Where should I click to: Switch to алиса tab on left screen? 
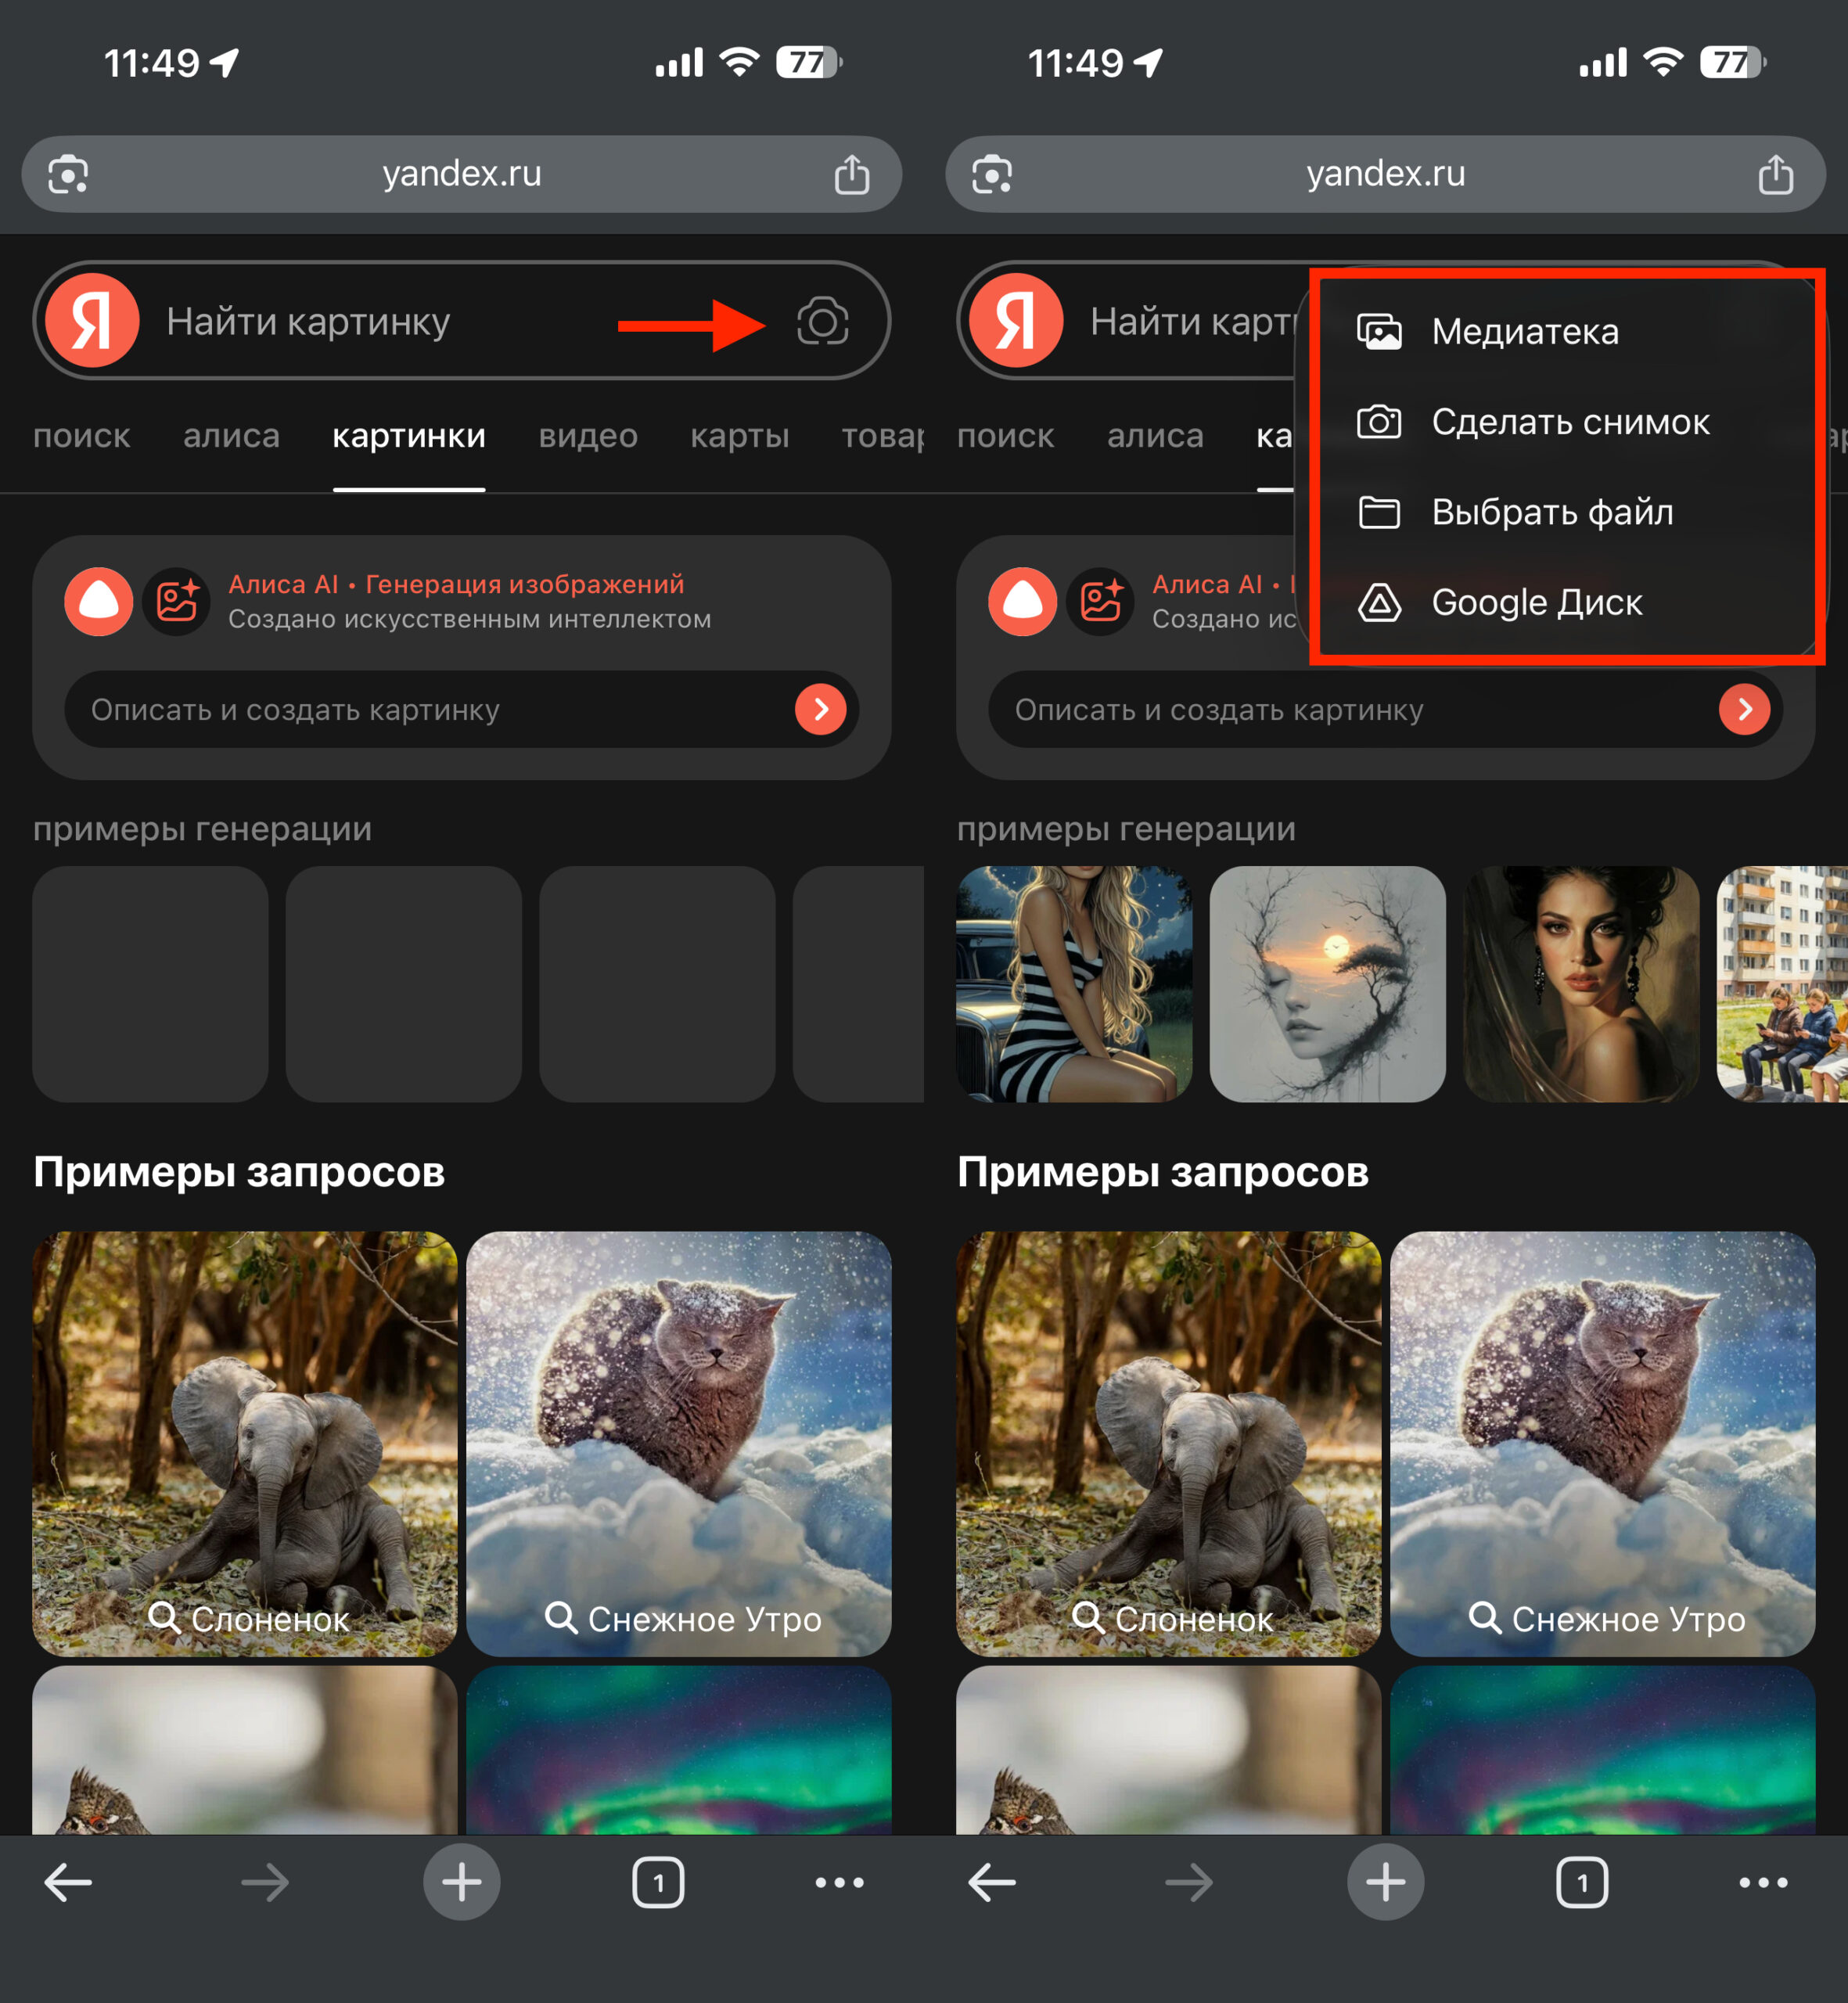pos(231,436)
